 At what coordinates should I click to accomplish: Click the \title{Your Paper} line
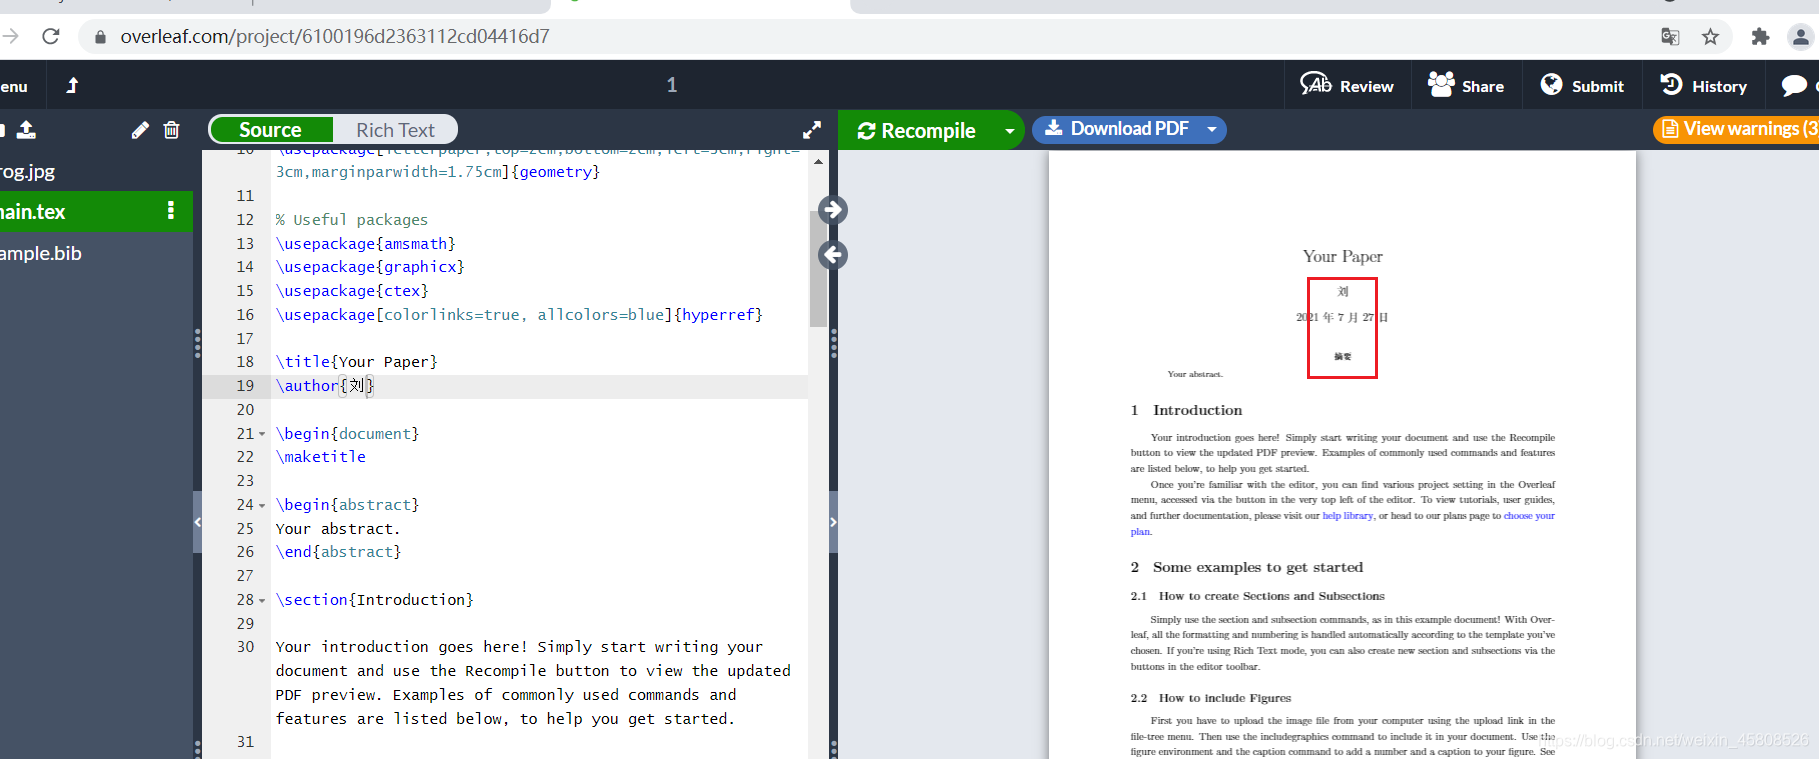[357, 362]
